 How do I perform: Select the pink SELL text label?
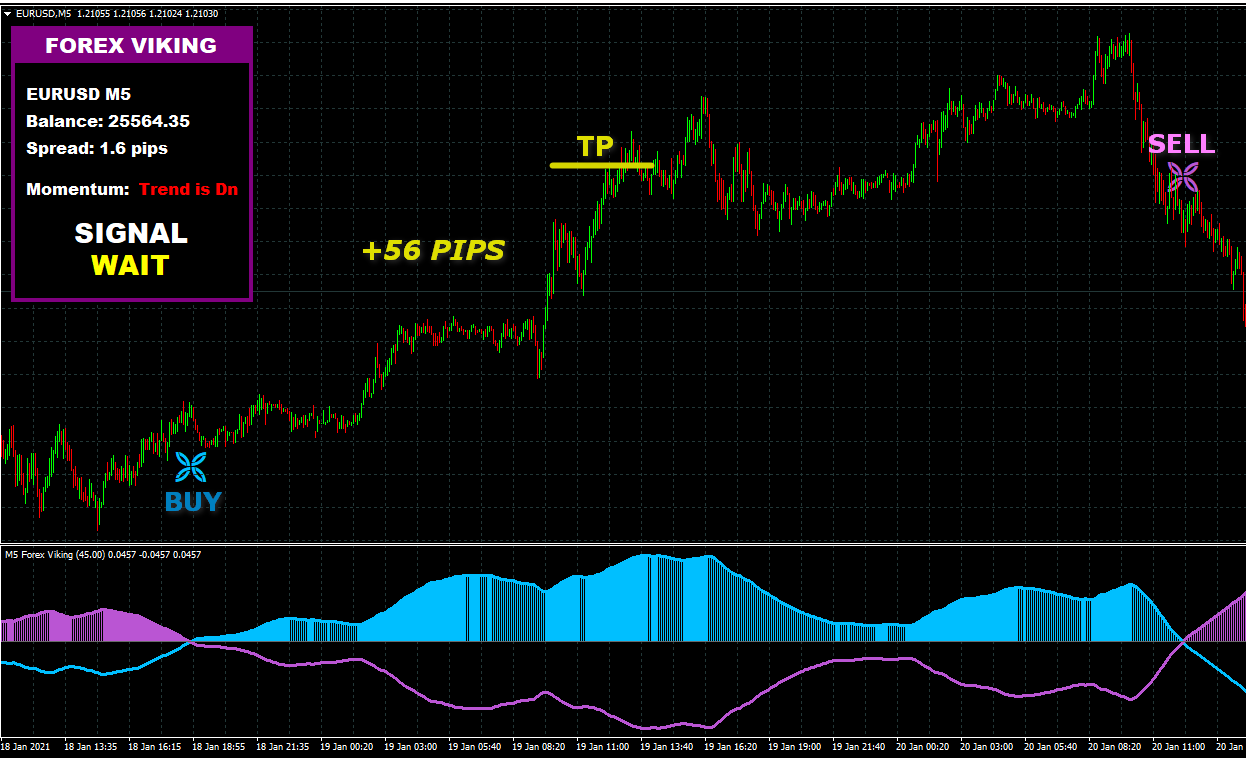pos(1181,145)
